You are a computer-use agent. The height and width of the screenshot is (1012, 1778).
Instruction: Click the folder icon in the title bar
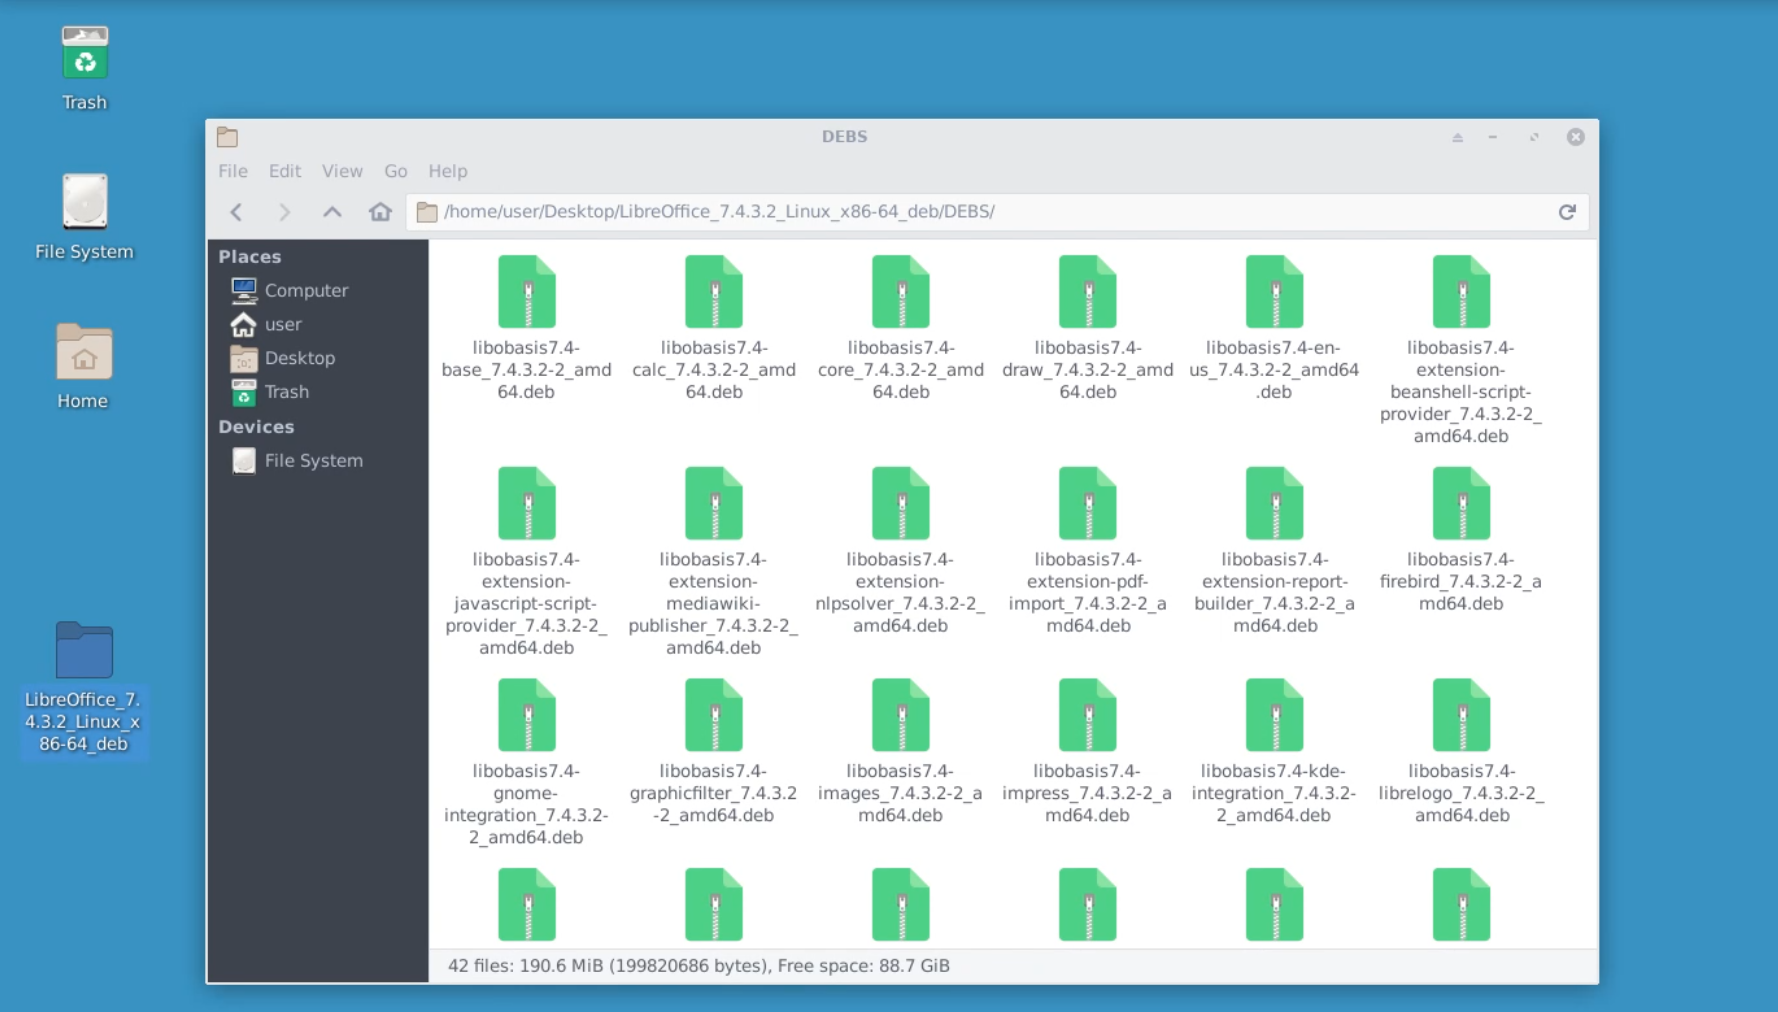click(x=228, y=137)
